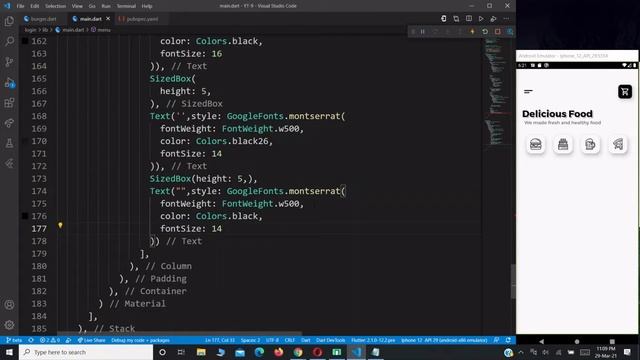Image resolution: width=640 pixels, height=360 pixels.
Task: Trigger Flutter hot reload lightning icon
Action: pos(472,31)
